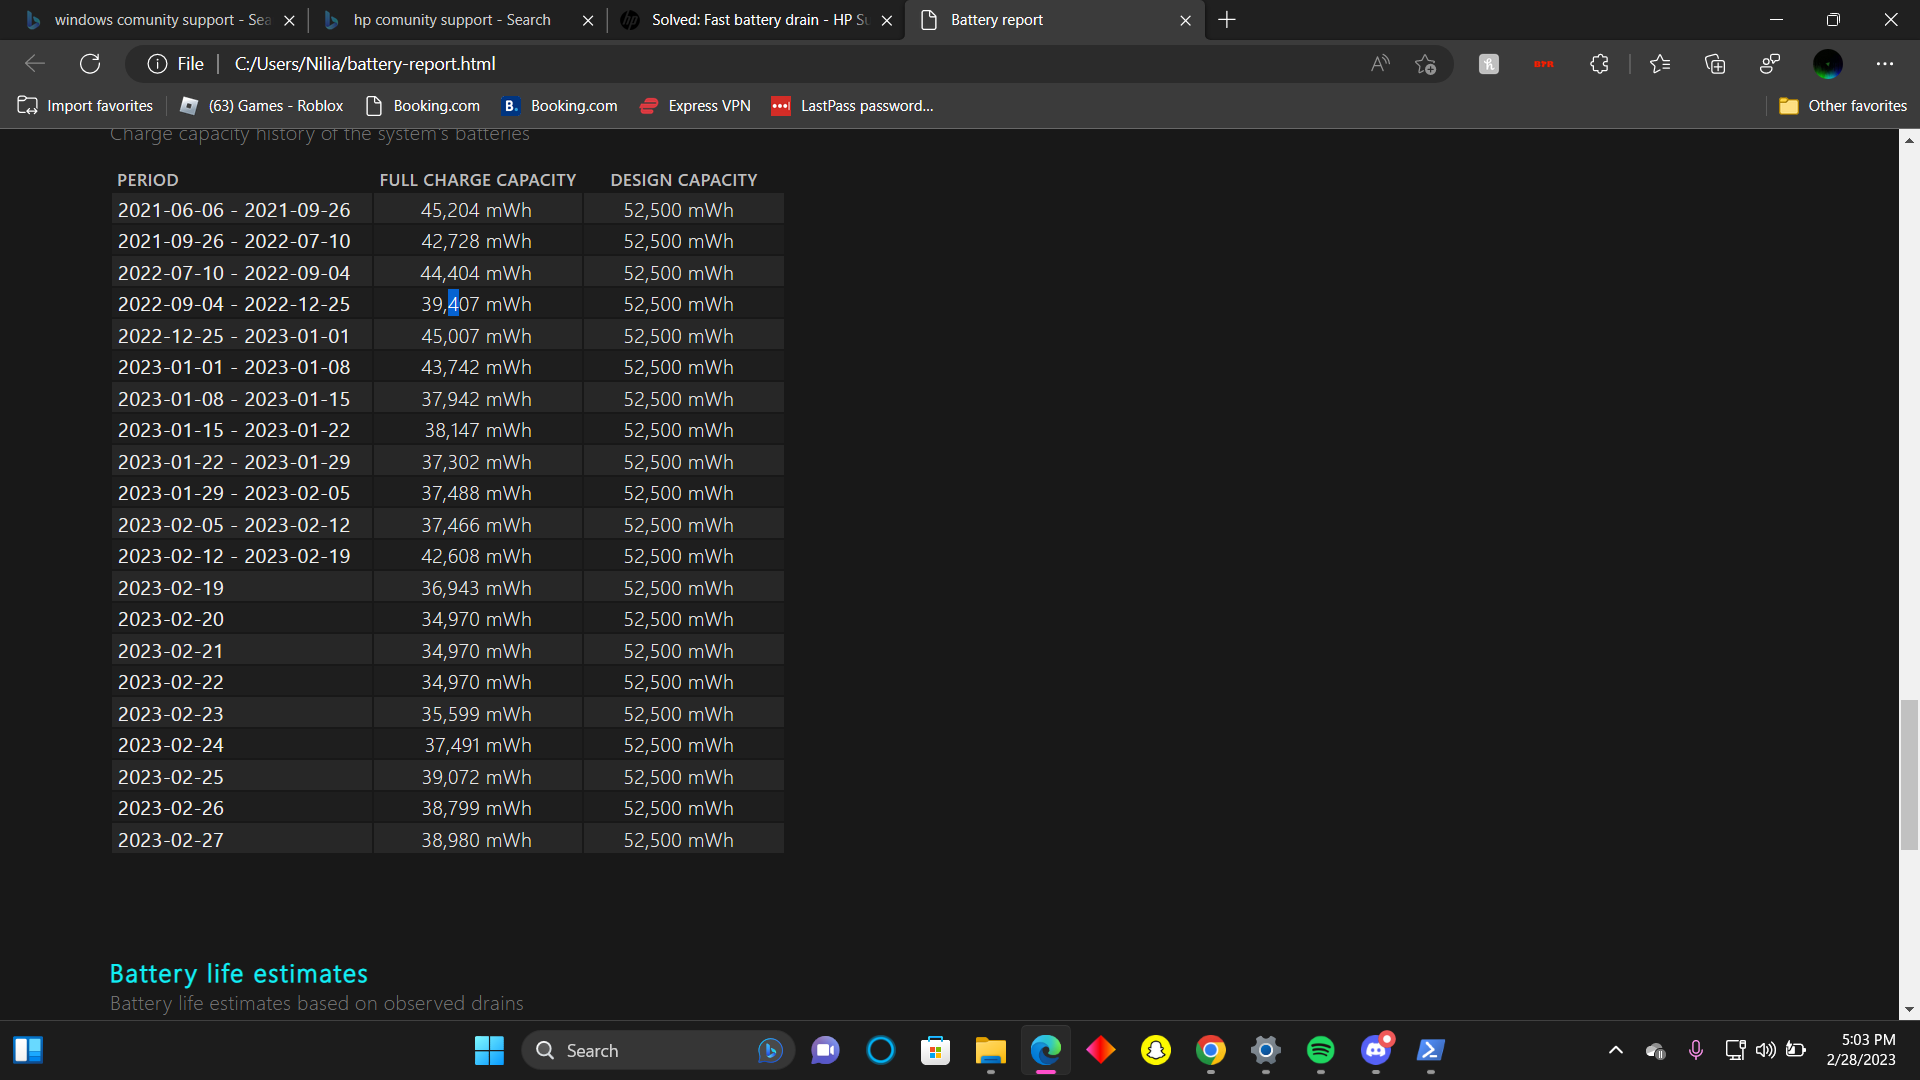Open Spotify from the taskbar
Screen dimensions: 1920x1080
[x=1320, y=1050]
